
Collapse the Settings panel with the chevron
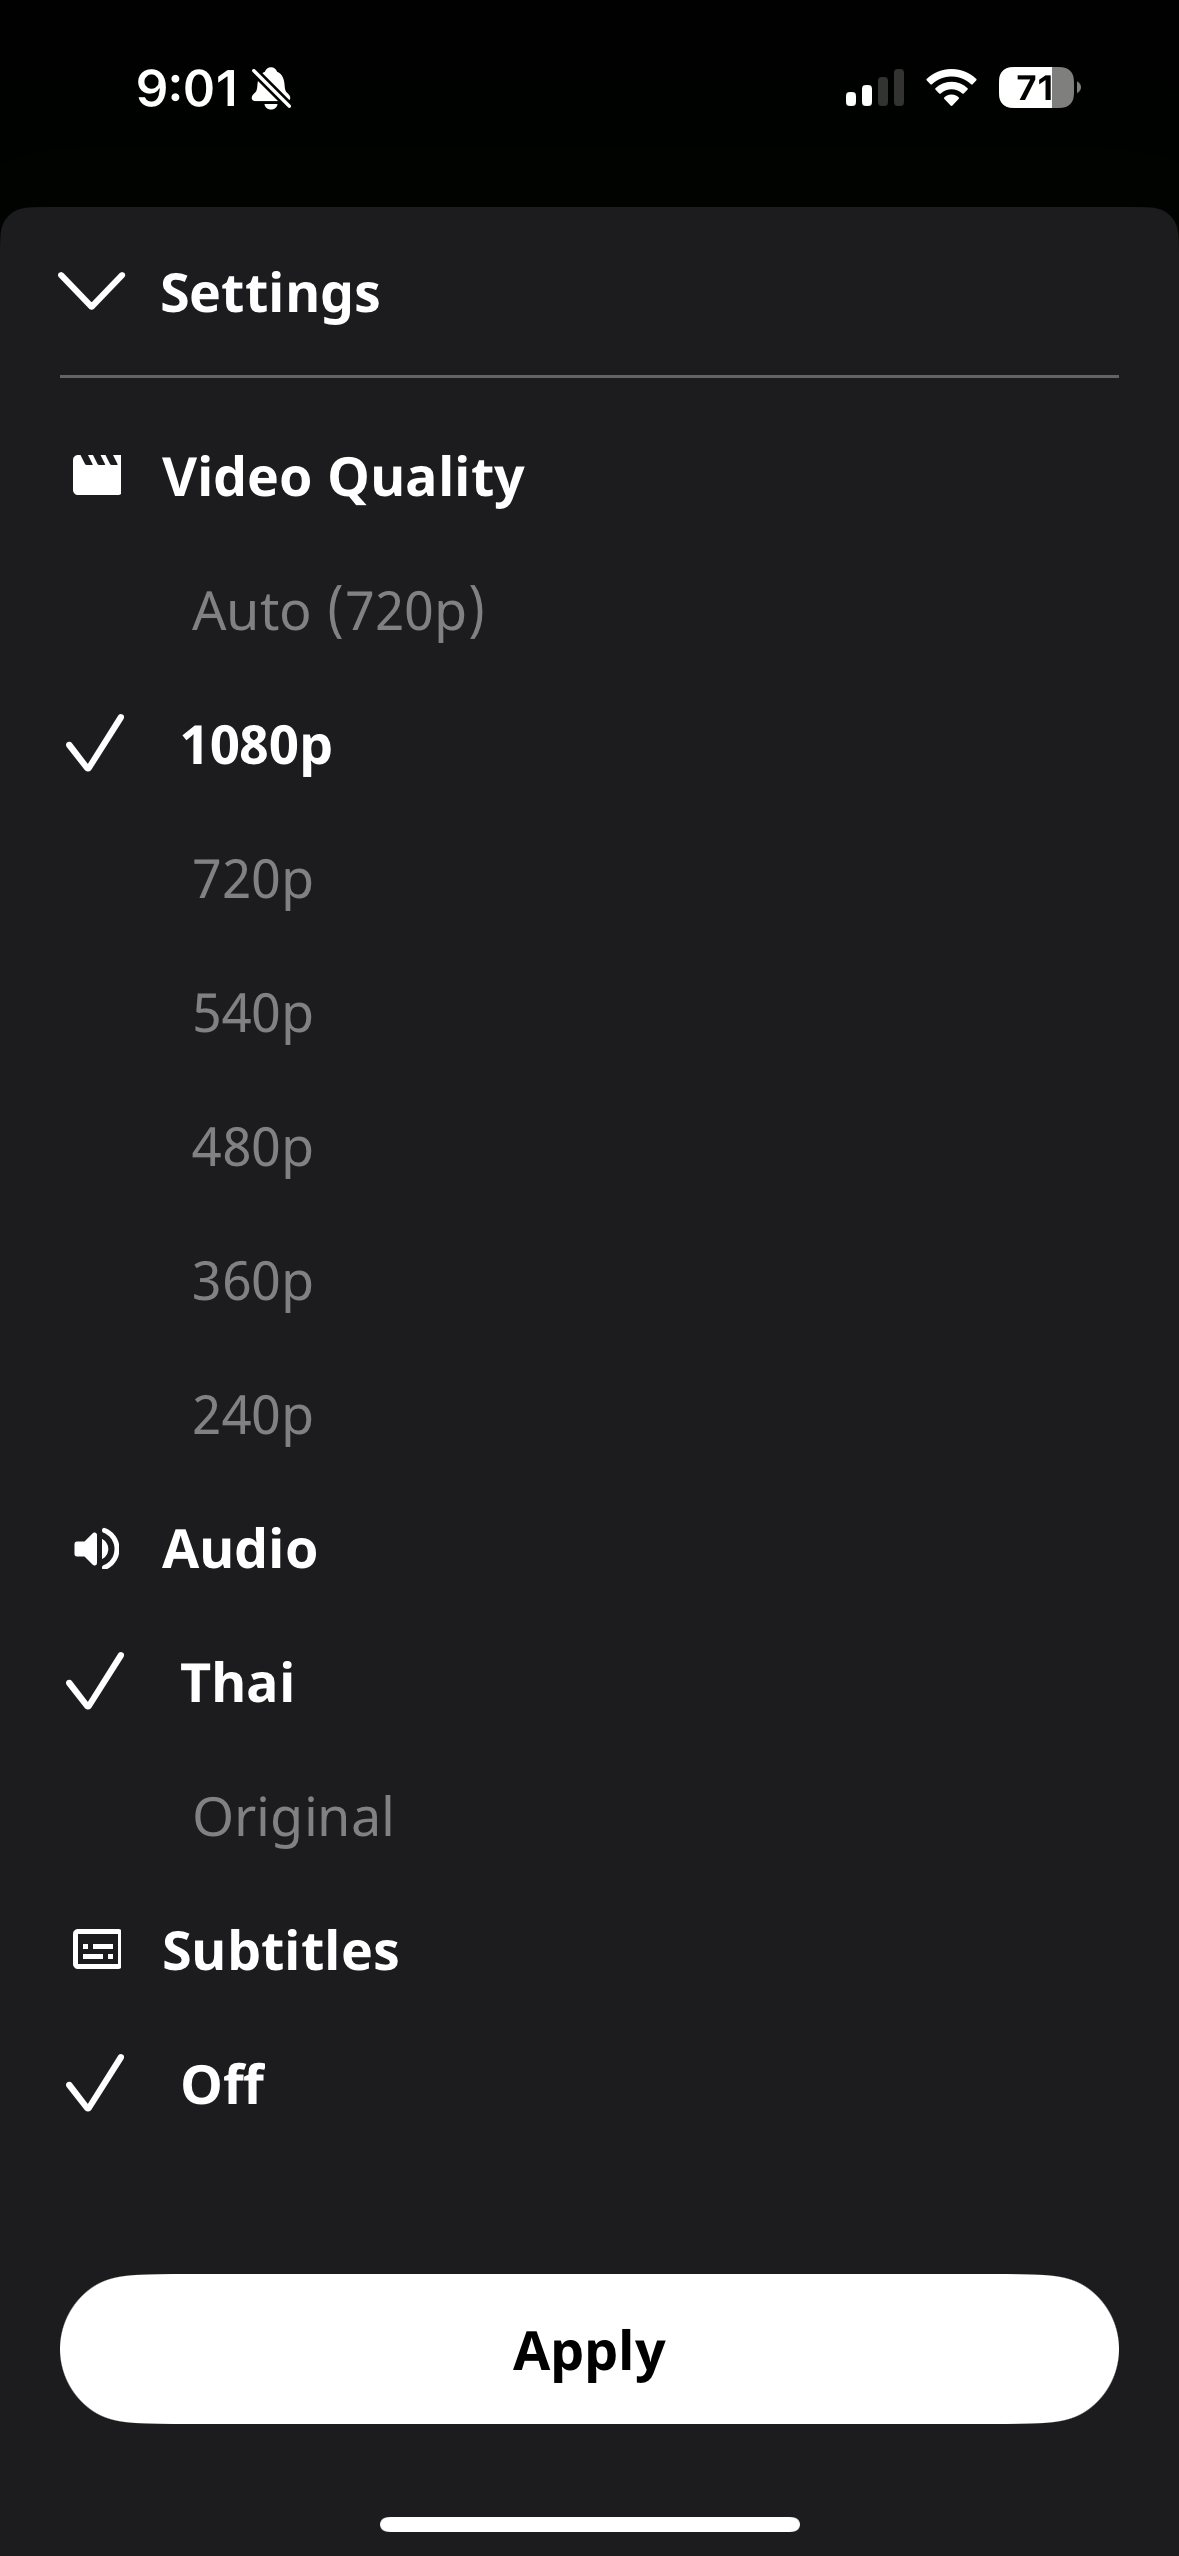[92, 291]
